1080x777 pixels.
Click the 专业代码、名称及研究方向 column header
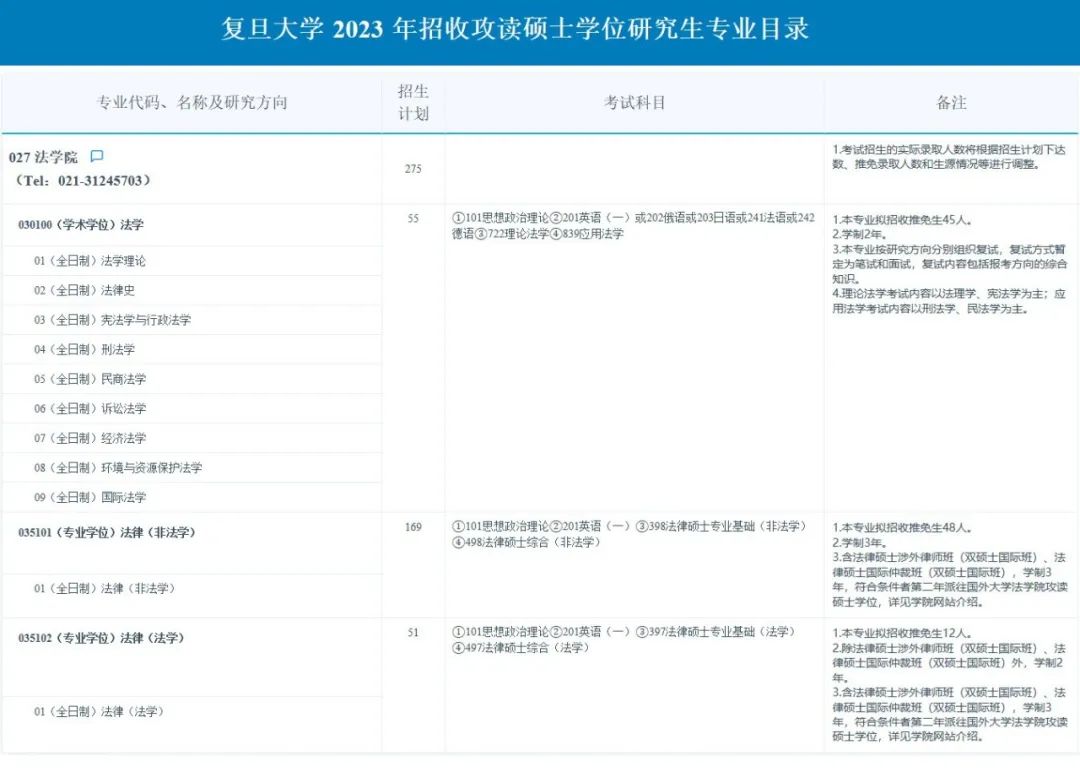click(191, 103)
